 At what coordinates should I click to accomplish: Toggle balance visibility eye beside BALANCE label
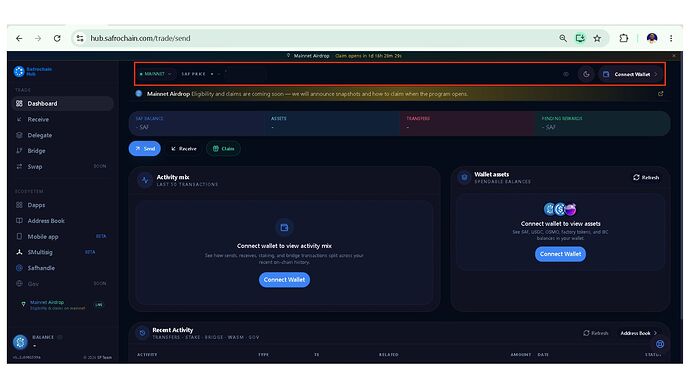tap(60, 337)
